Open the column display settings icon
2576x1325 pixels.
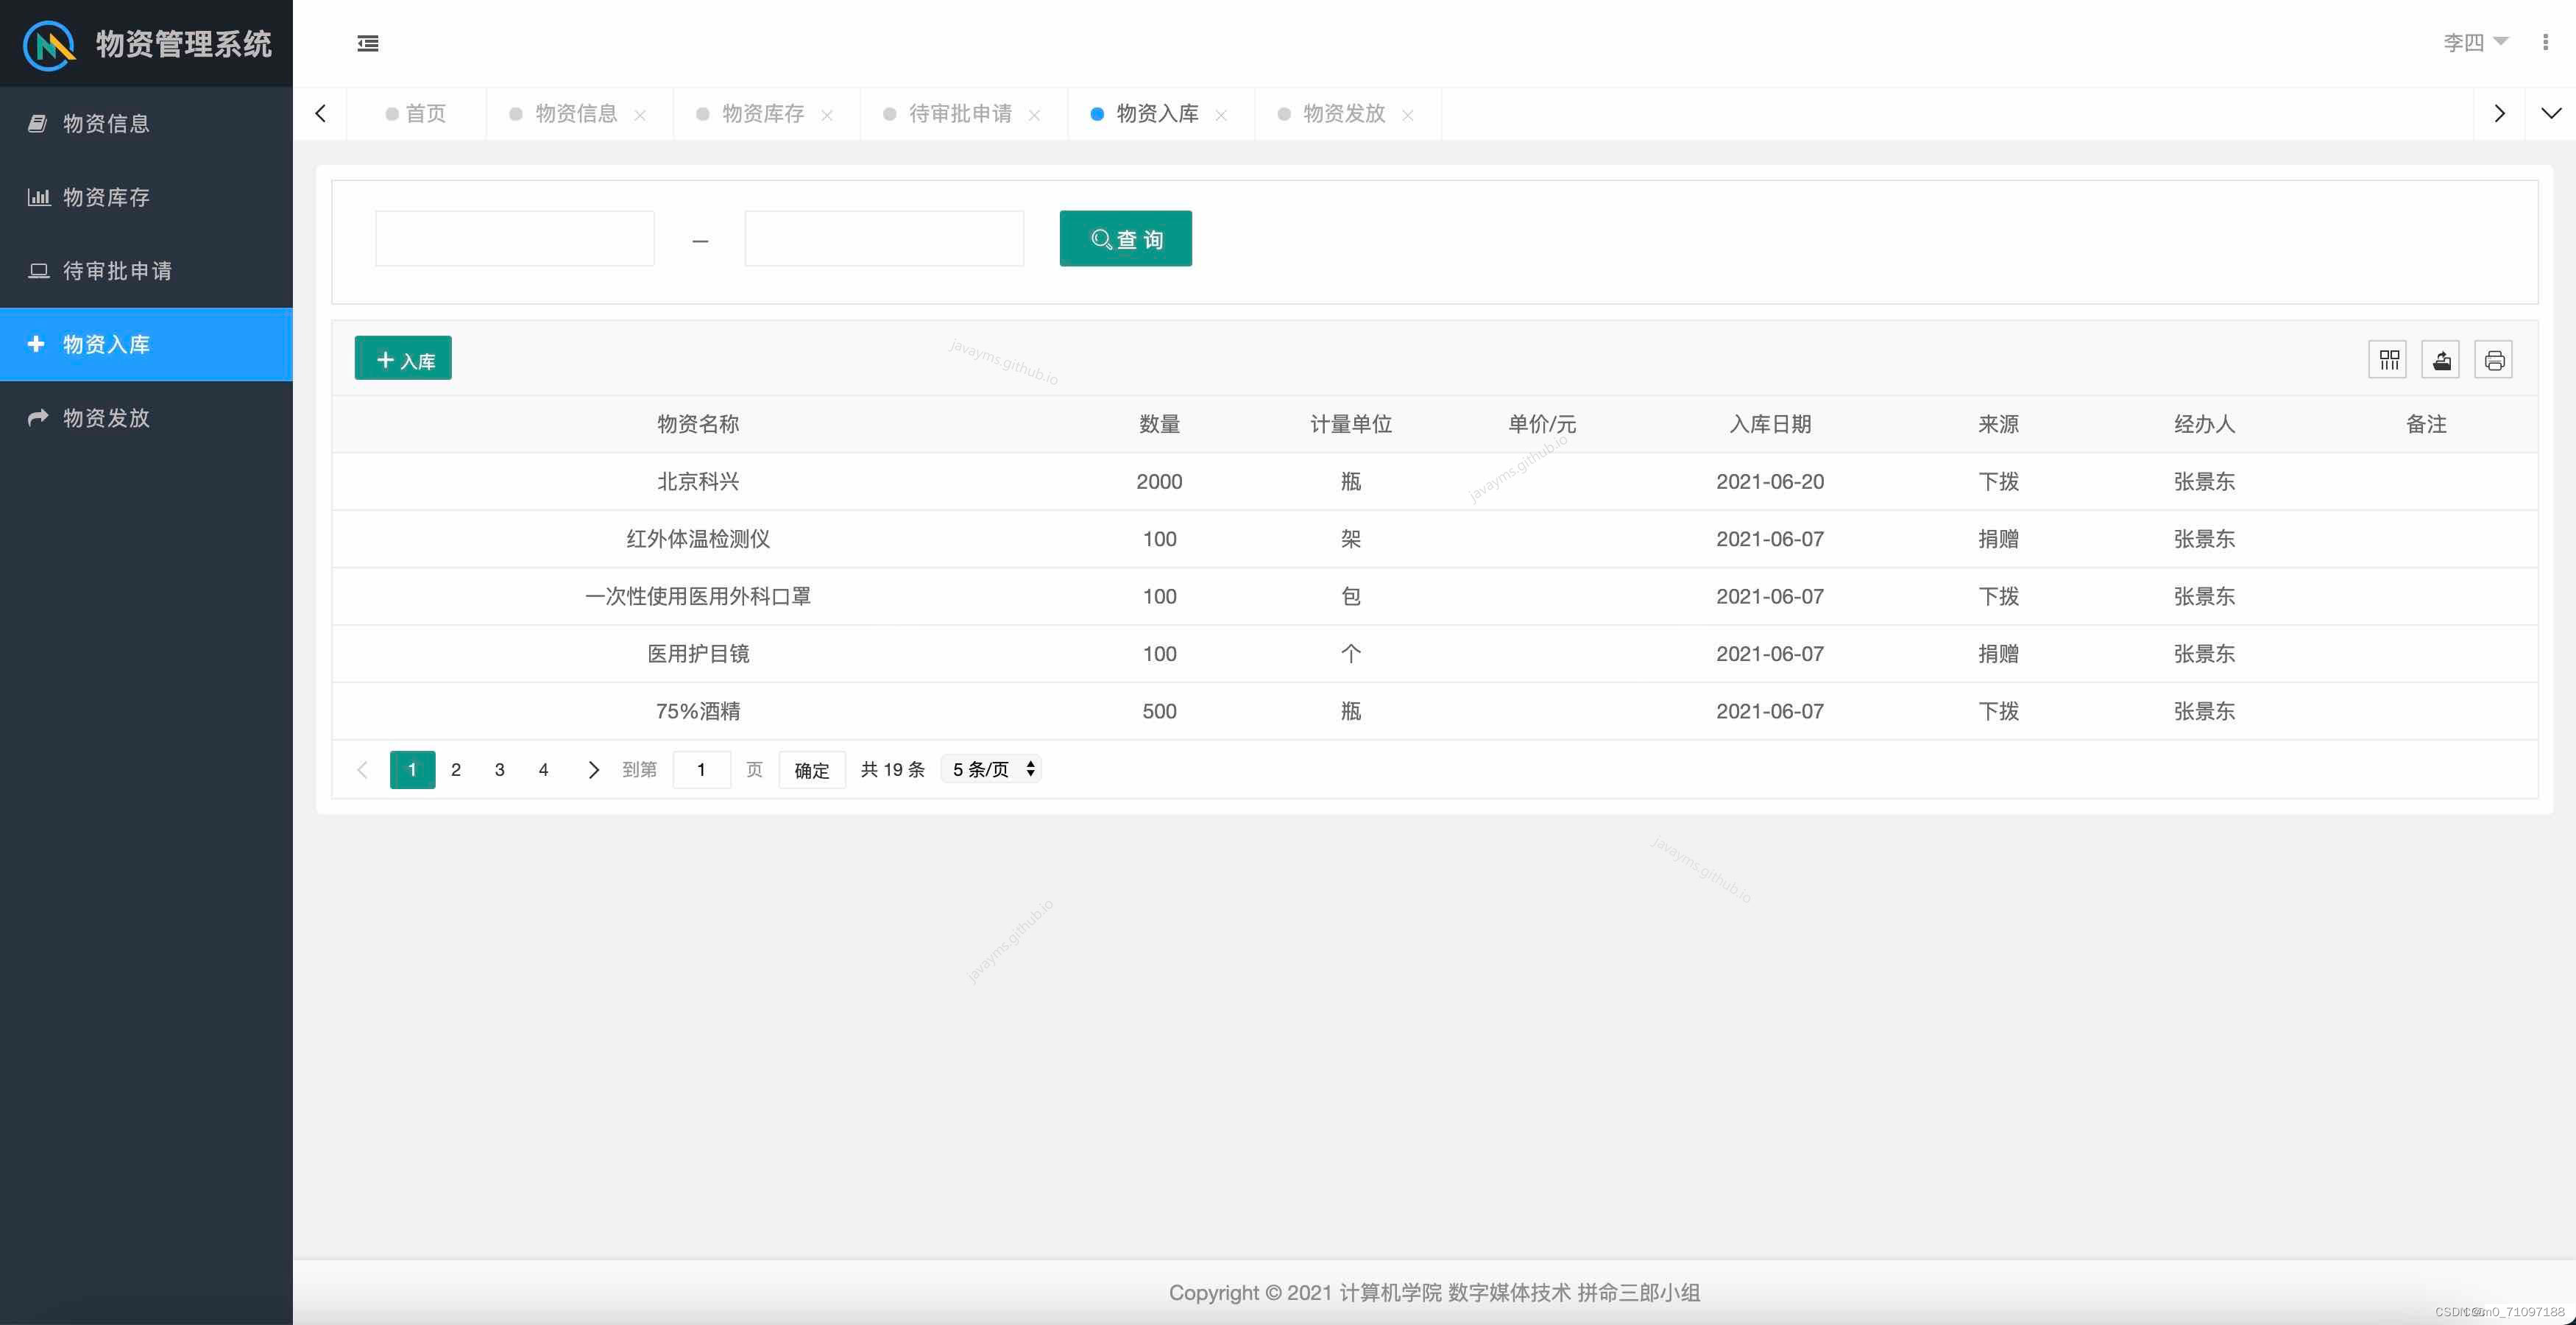point(2388,360)
